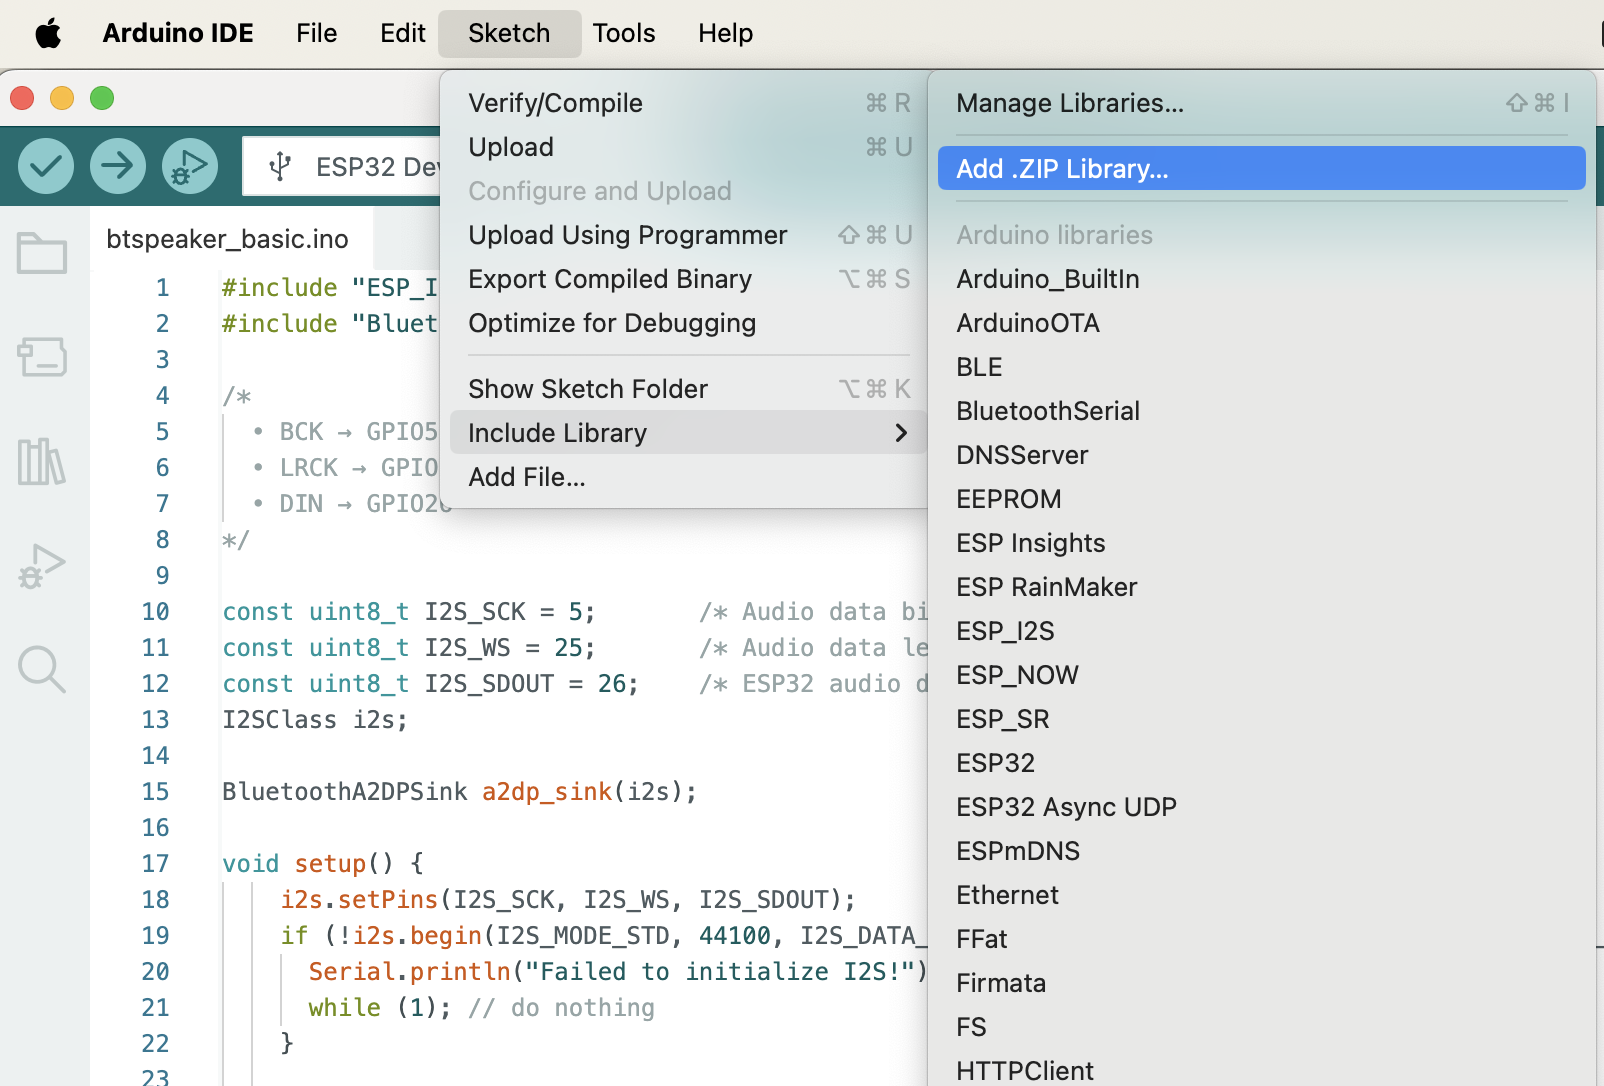Click 'const uint8_t I2S_WS = 25;' line
The image size is (1604, 1086).
[x=409, y=648]
